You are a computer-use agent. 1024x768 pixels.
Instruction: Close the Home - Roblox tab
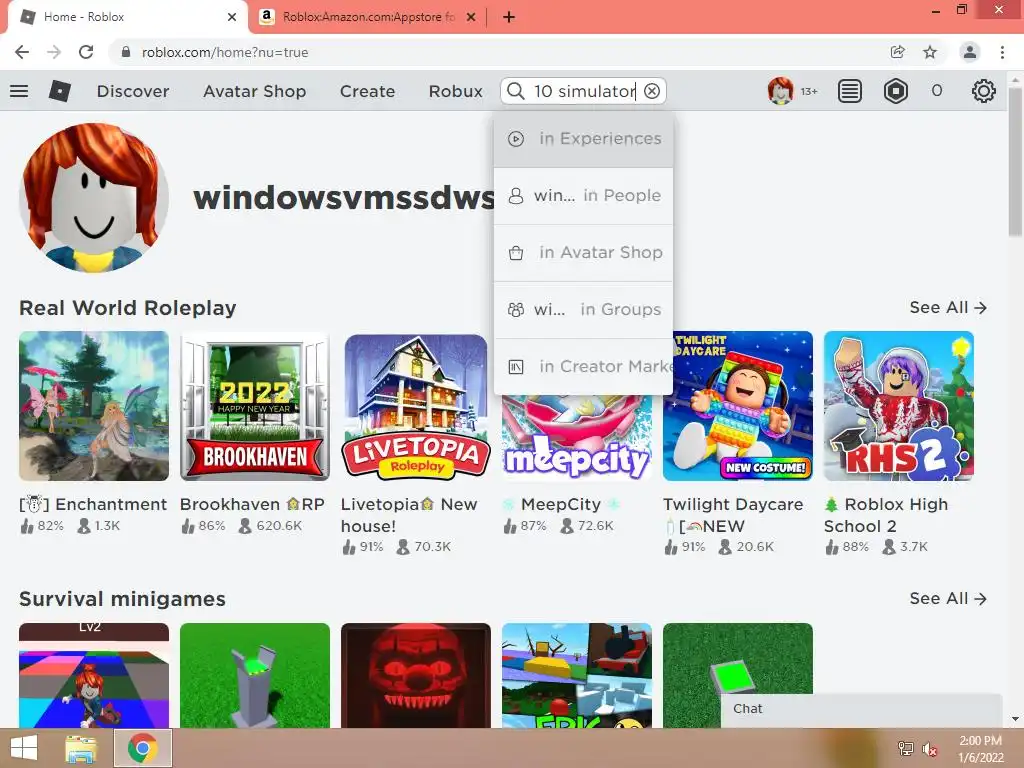pyautogui.click(x=232, y=17)
